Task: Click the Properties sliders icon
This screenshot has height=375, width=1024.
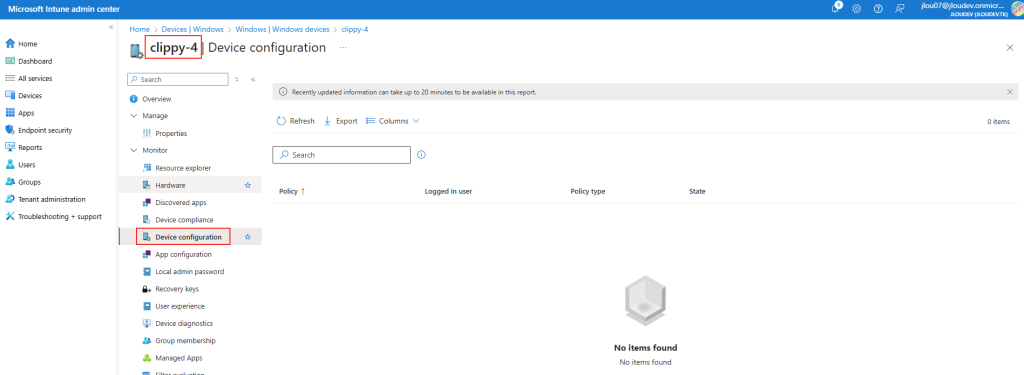Action: pyautogui.click(x=147, y=133)
